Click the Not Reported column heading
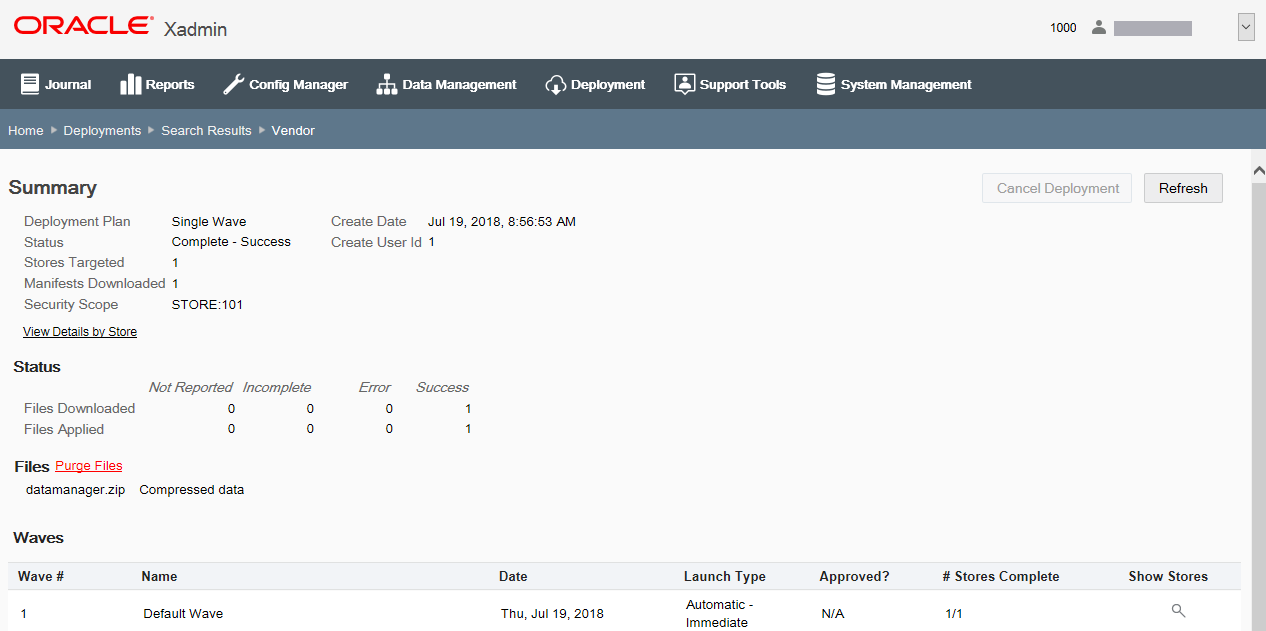 tap(190, 387)
